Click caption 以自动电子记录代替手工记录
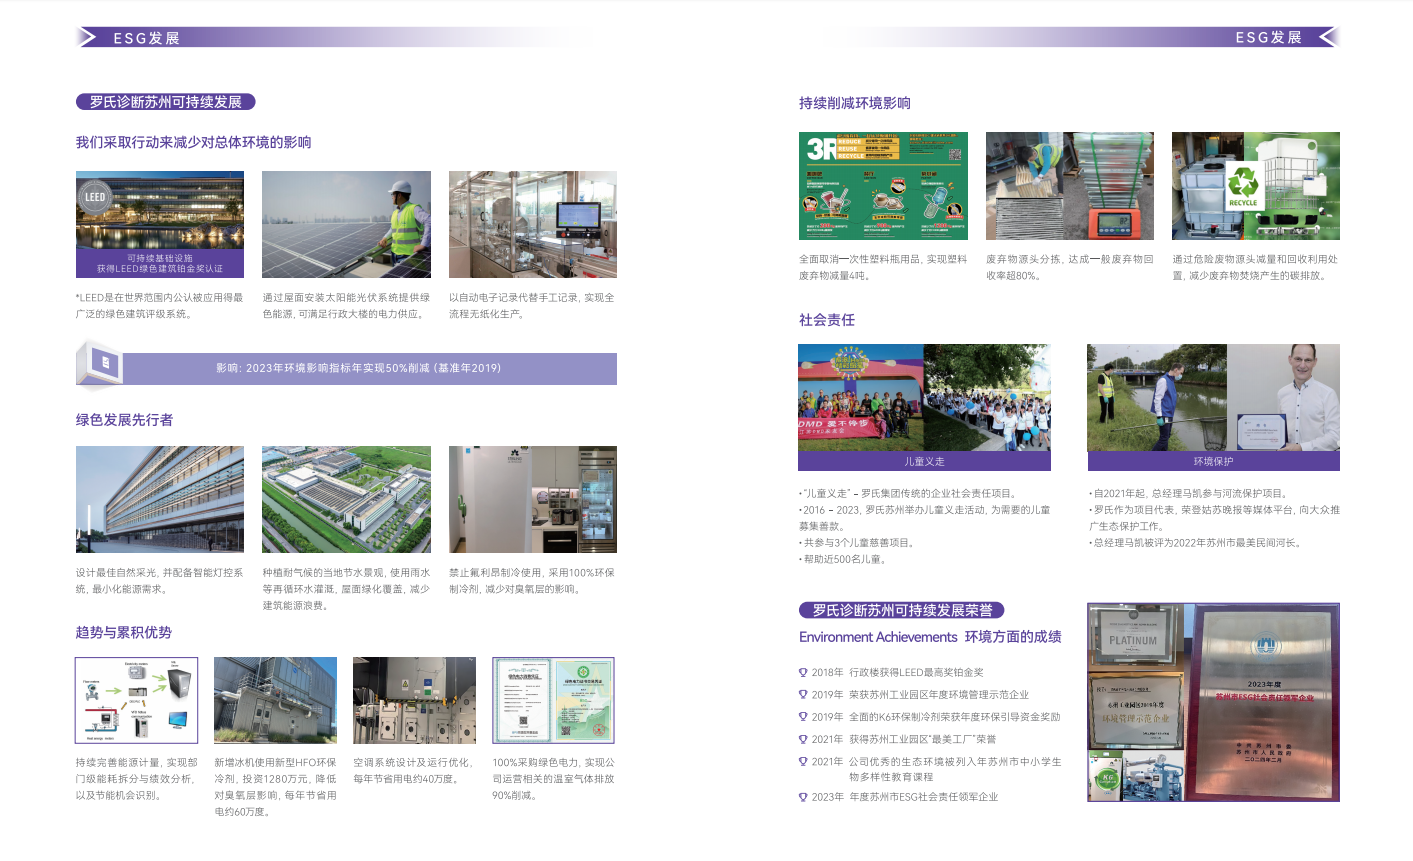Screen dimensions: 1413x861 pyautogui.click(x=532, y=306)
